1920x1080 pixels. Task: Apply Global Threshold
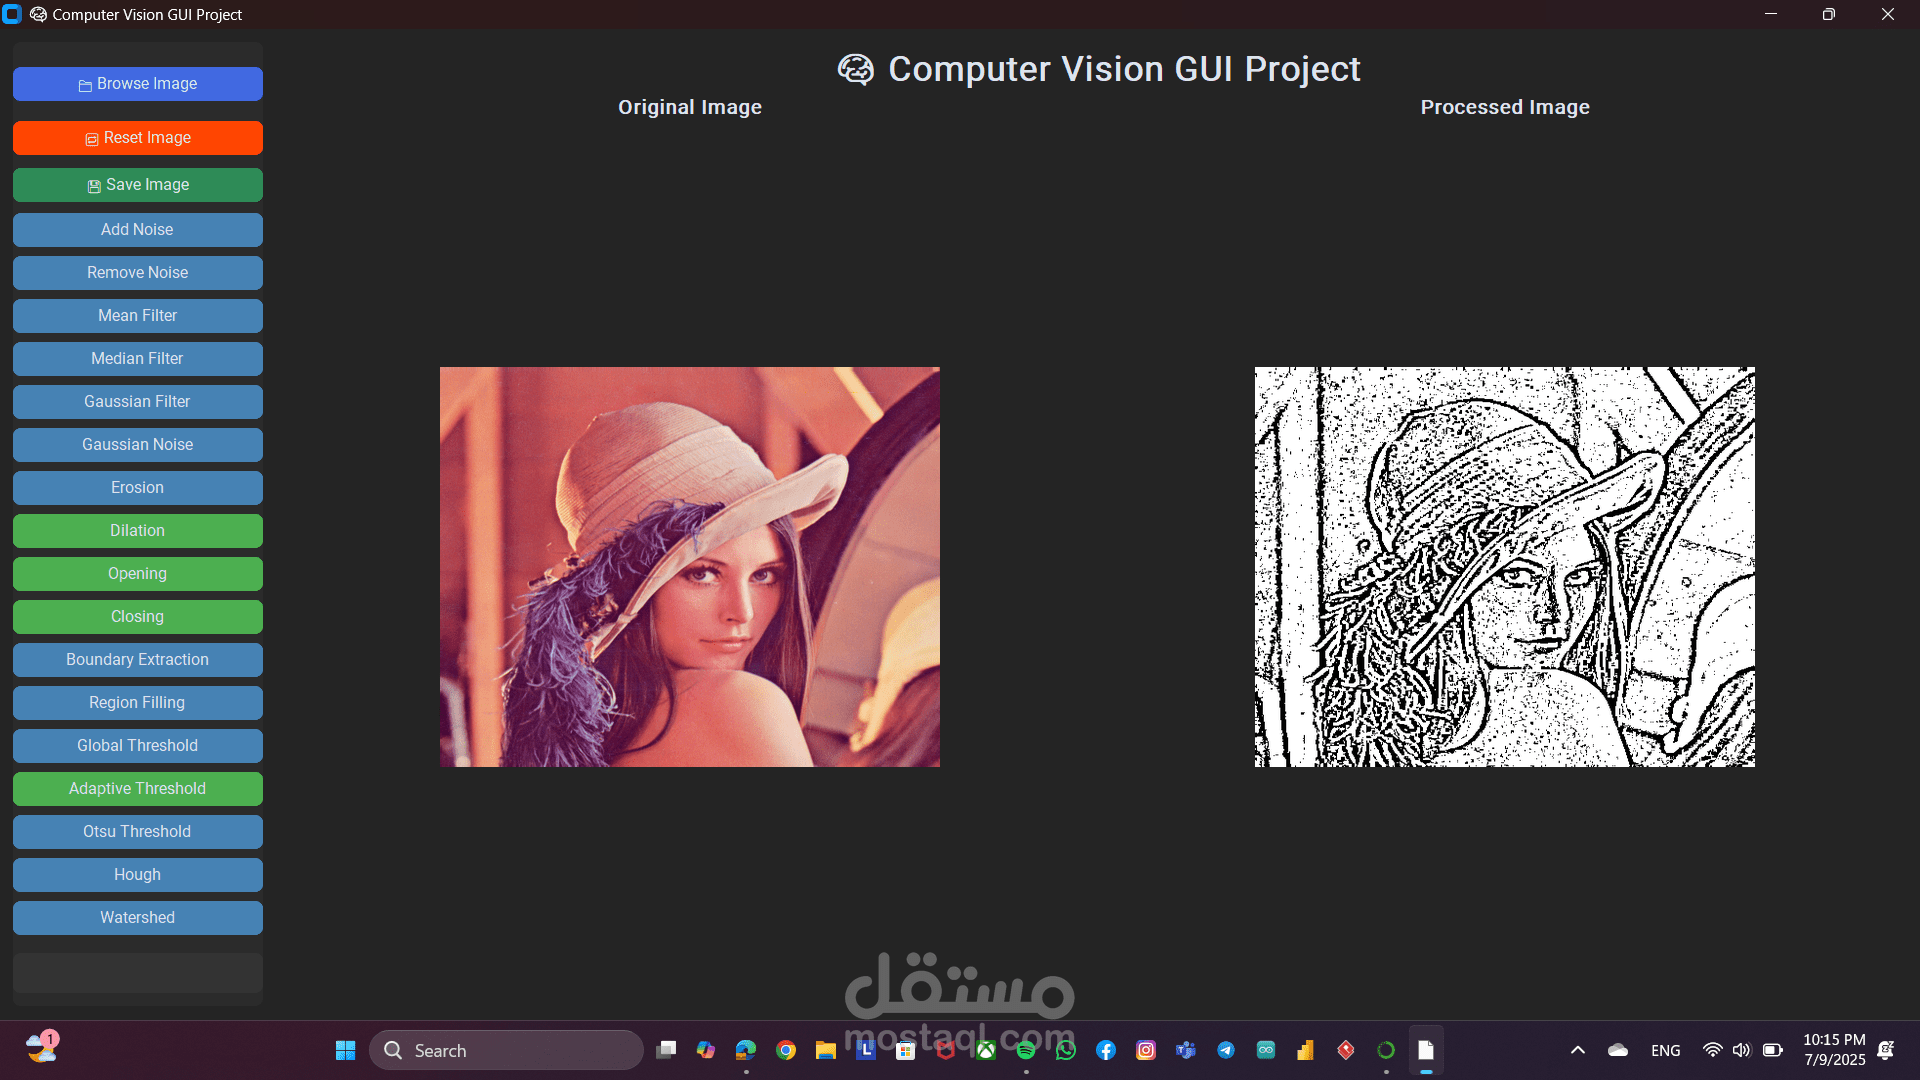pyautogui.click(x=138, y=746)
